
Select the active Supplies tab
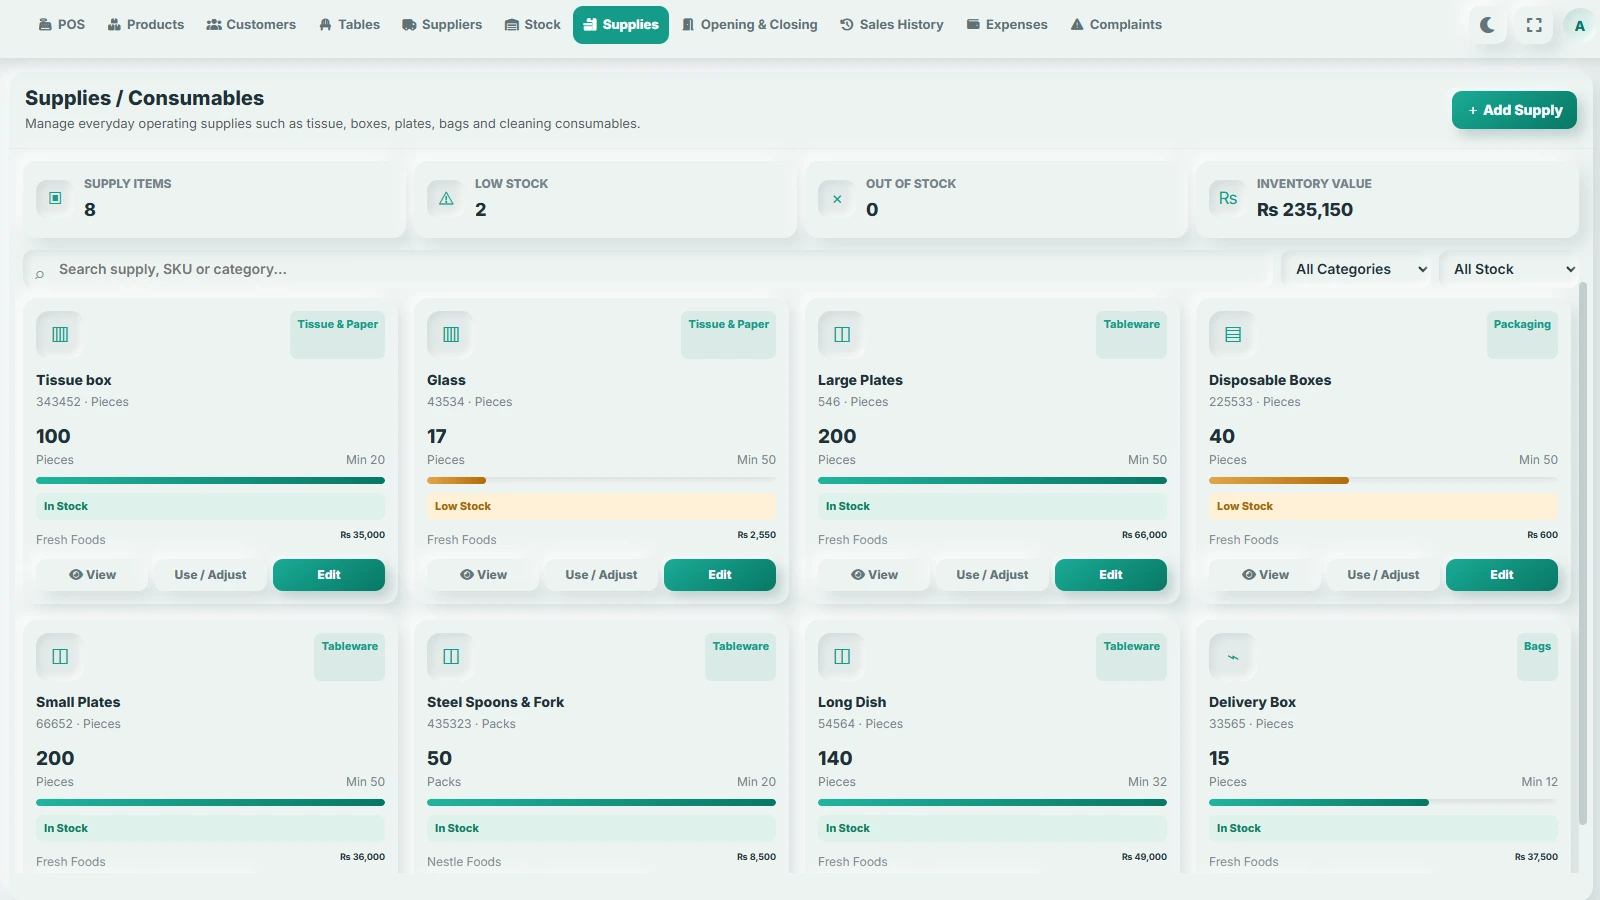(x=621, y=25)
